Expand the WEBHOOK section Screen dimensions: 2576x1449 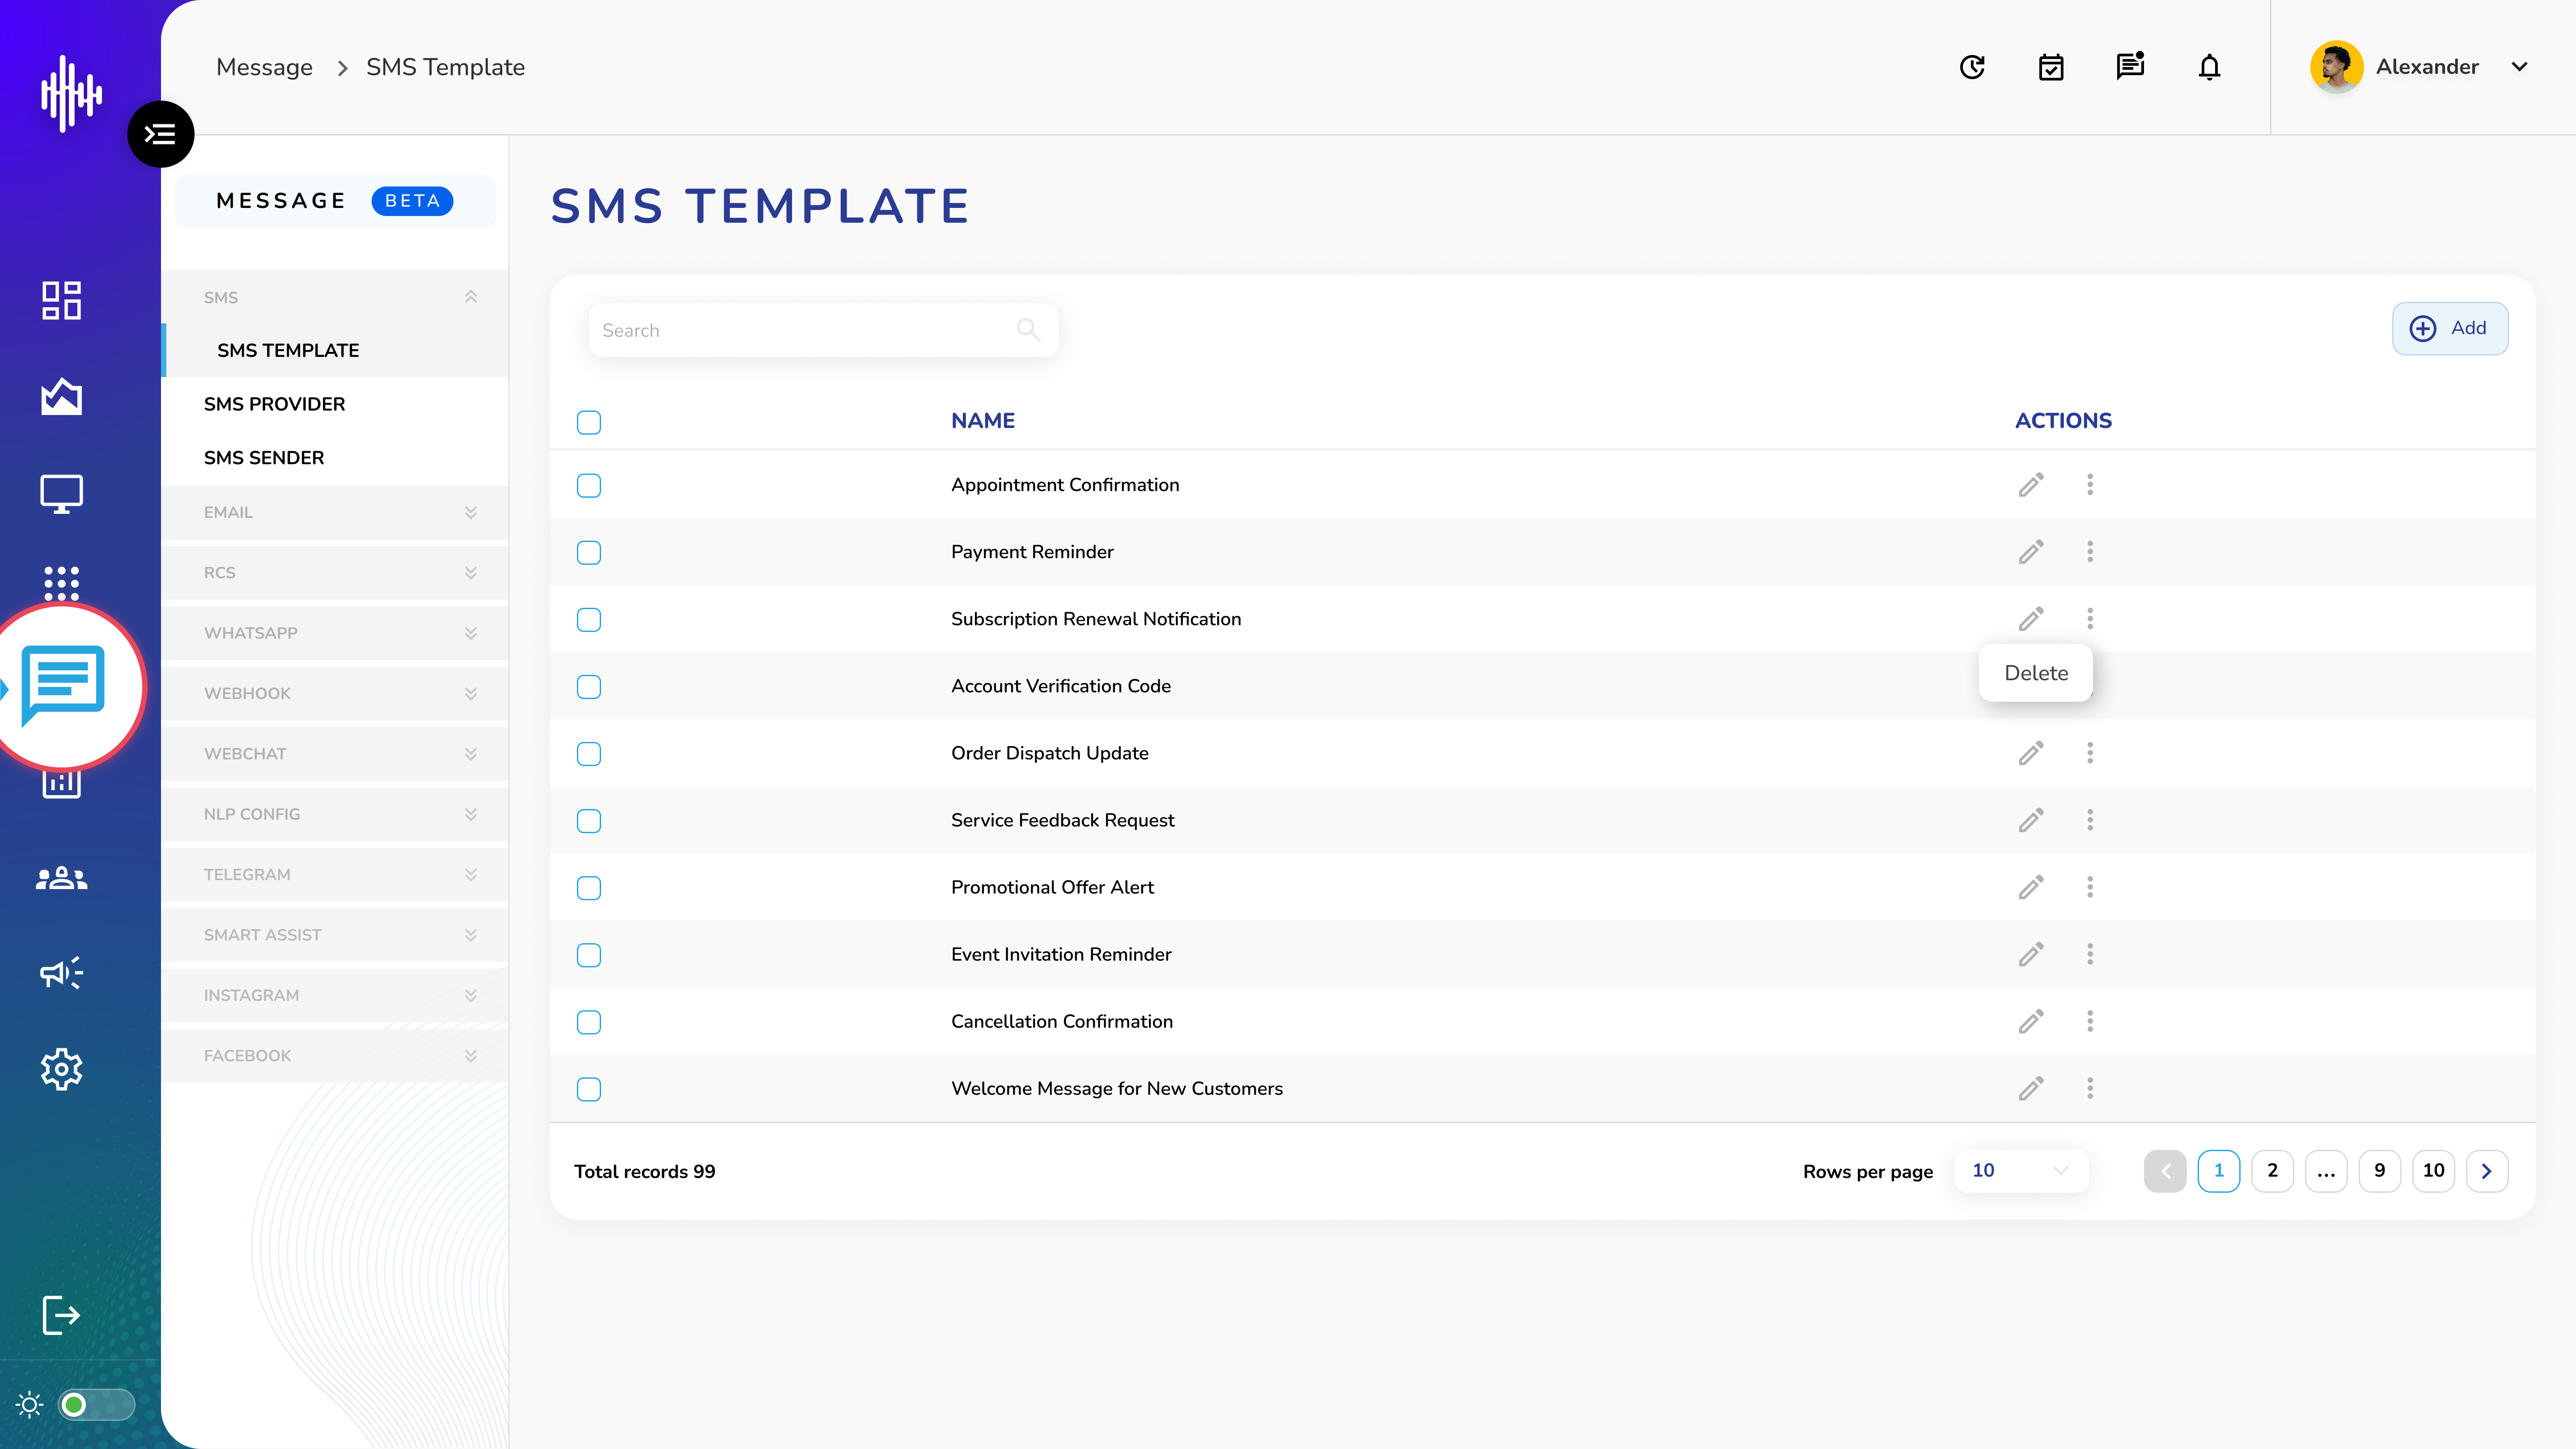pyautogui.click(x=335, y=693)
